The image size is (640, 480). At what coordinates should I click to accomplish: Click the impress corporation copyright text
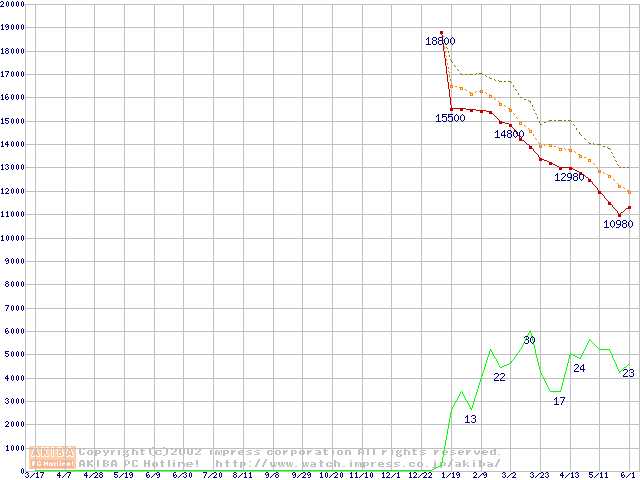pyautogui.click(x=290, y=452)
